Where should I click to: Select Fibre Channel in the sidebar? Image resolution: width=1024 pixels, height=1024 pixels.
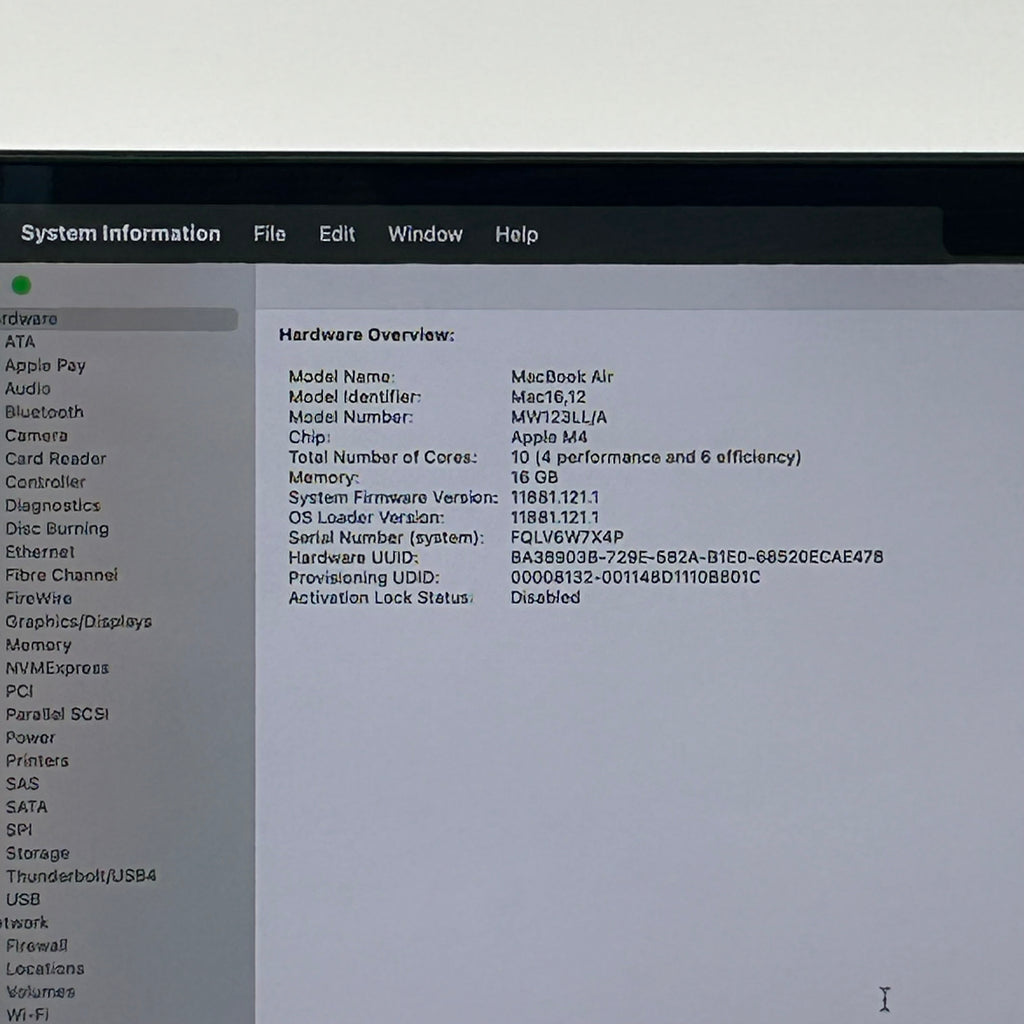tap(61, 575)
